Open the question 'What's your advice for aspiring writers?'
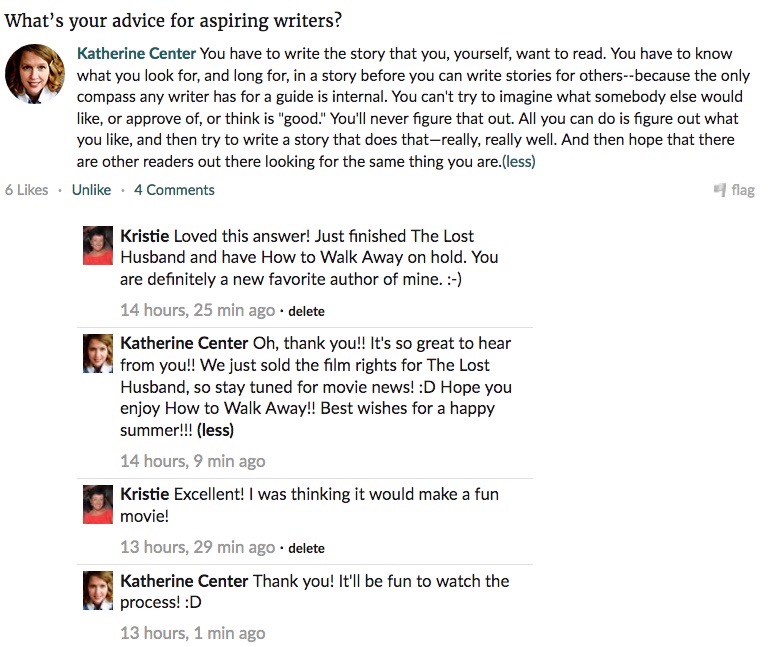 pos(172,20)
